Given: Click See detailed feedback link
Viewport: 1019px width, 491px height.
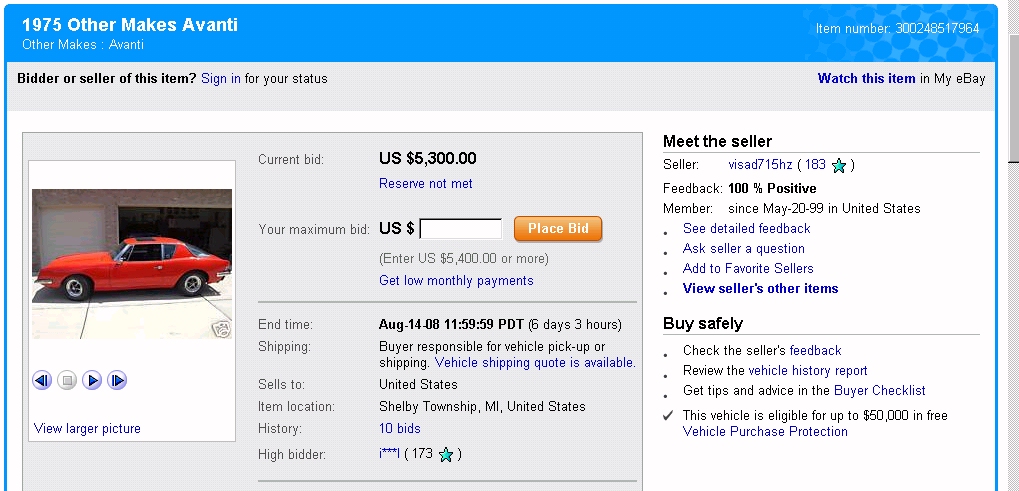Looking at the screenshot, I should 746,229.
